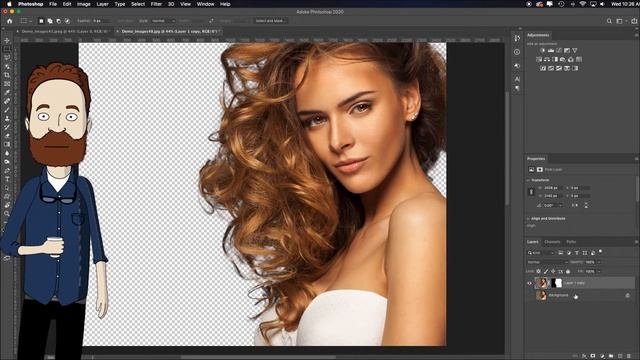Click the search icon in options bar
The image size is (640, 360).
[609, 21]
